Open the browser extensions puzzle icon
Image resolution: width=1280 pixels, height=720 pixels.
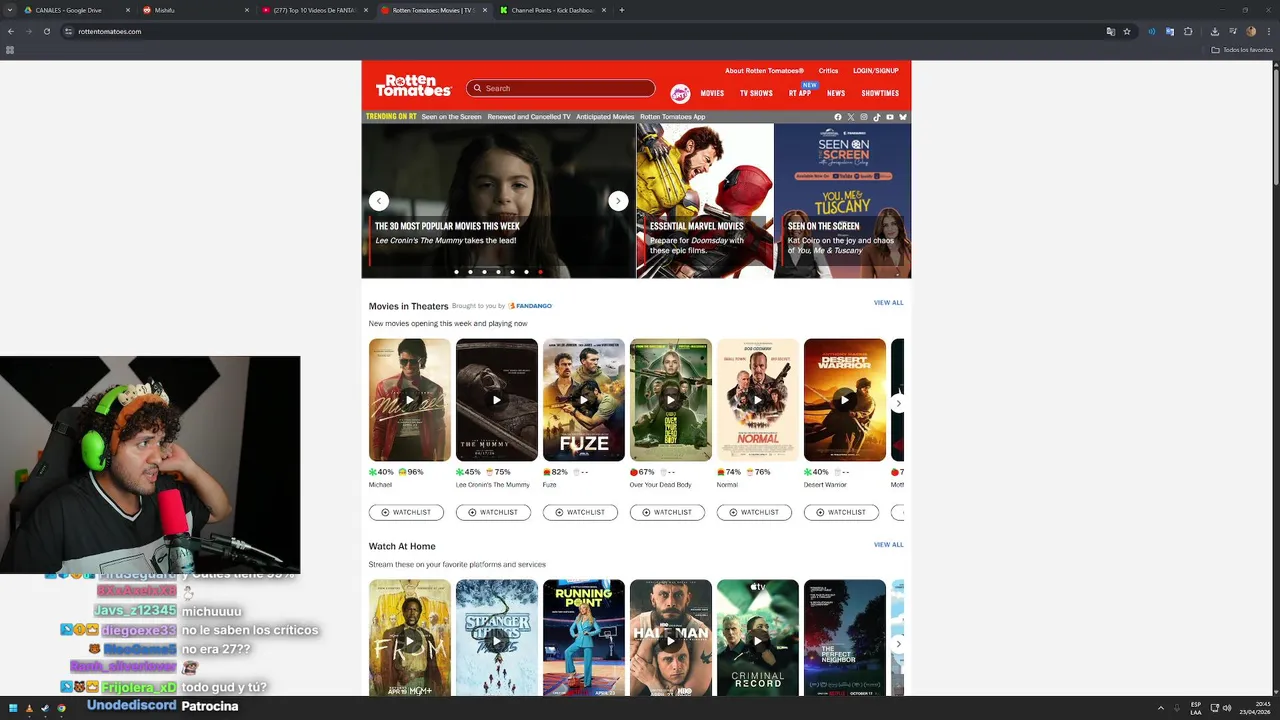pyautogui.click(x=1188, y=31)
